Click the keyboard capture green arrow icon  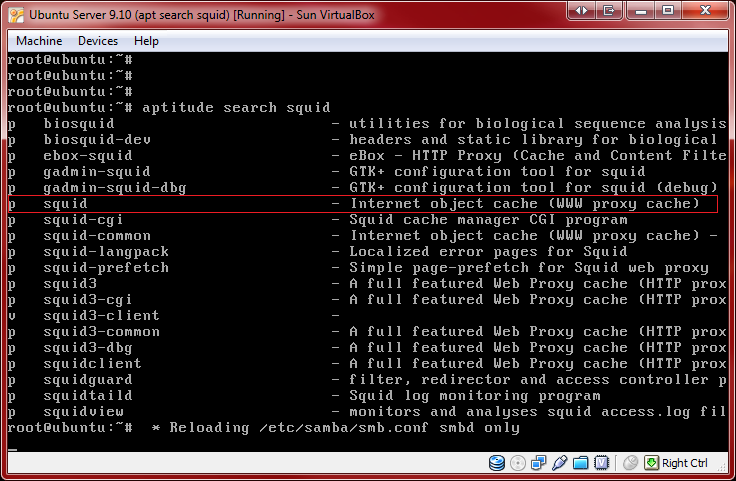(651, 463)
